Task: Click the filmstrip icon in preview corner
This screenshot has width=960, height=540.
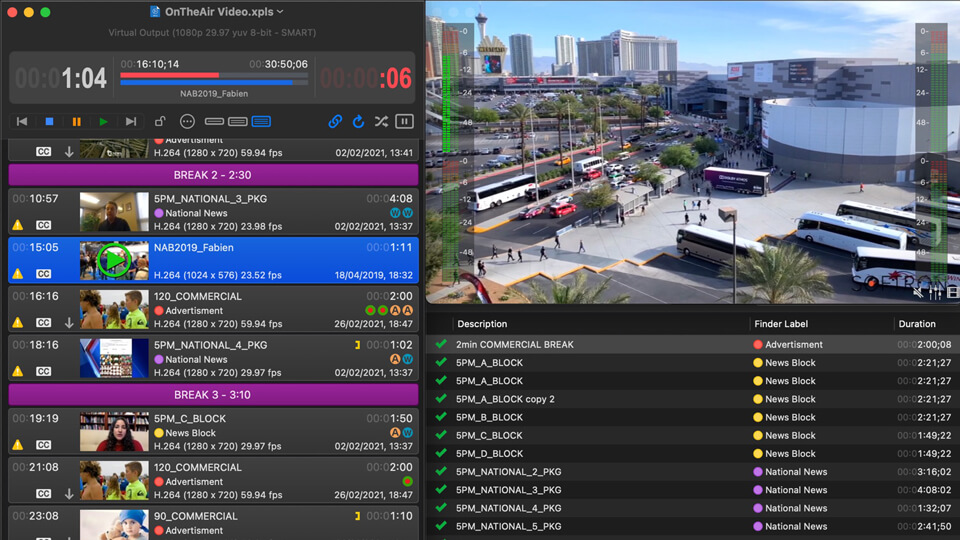Action: [x=953, y=293]
